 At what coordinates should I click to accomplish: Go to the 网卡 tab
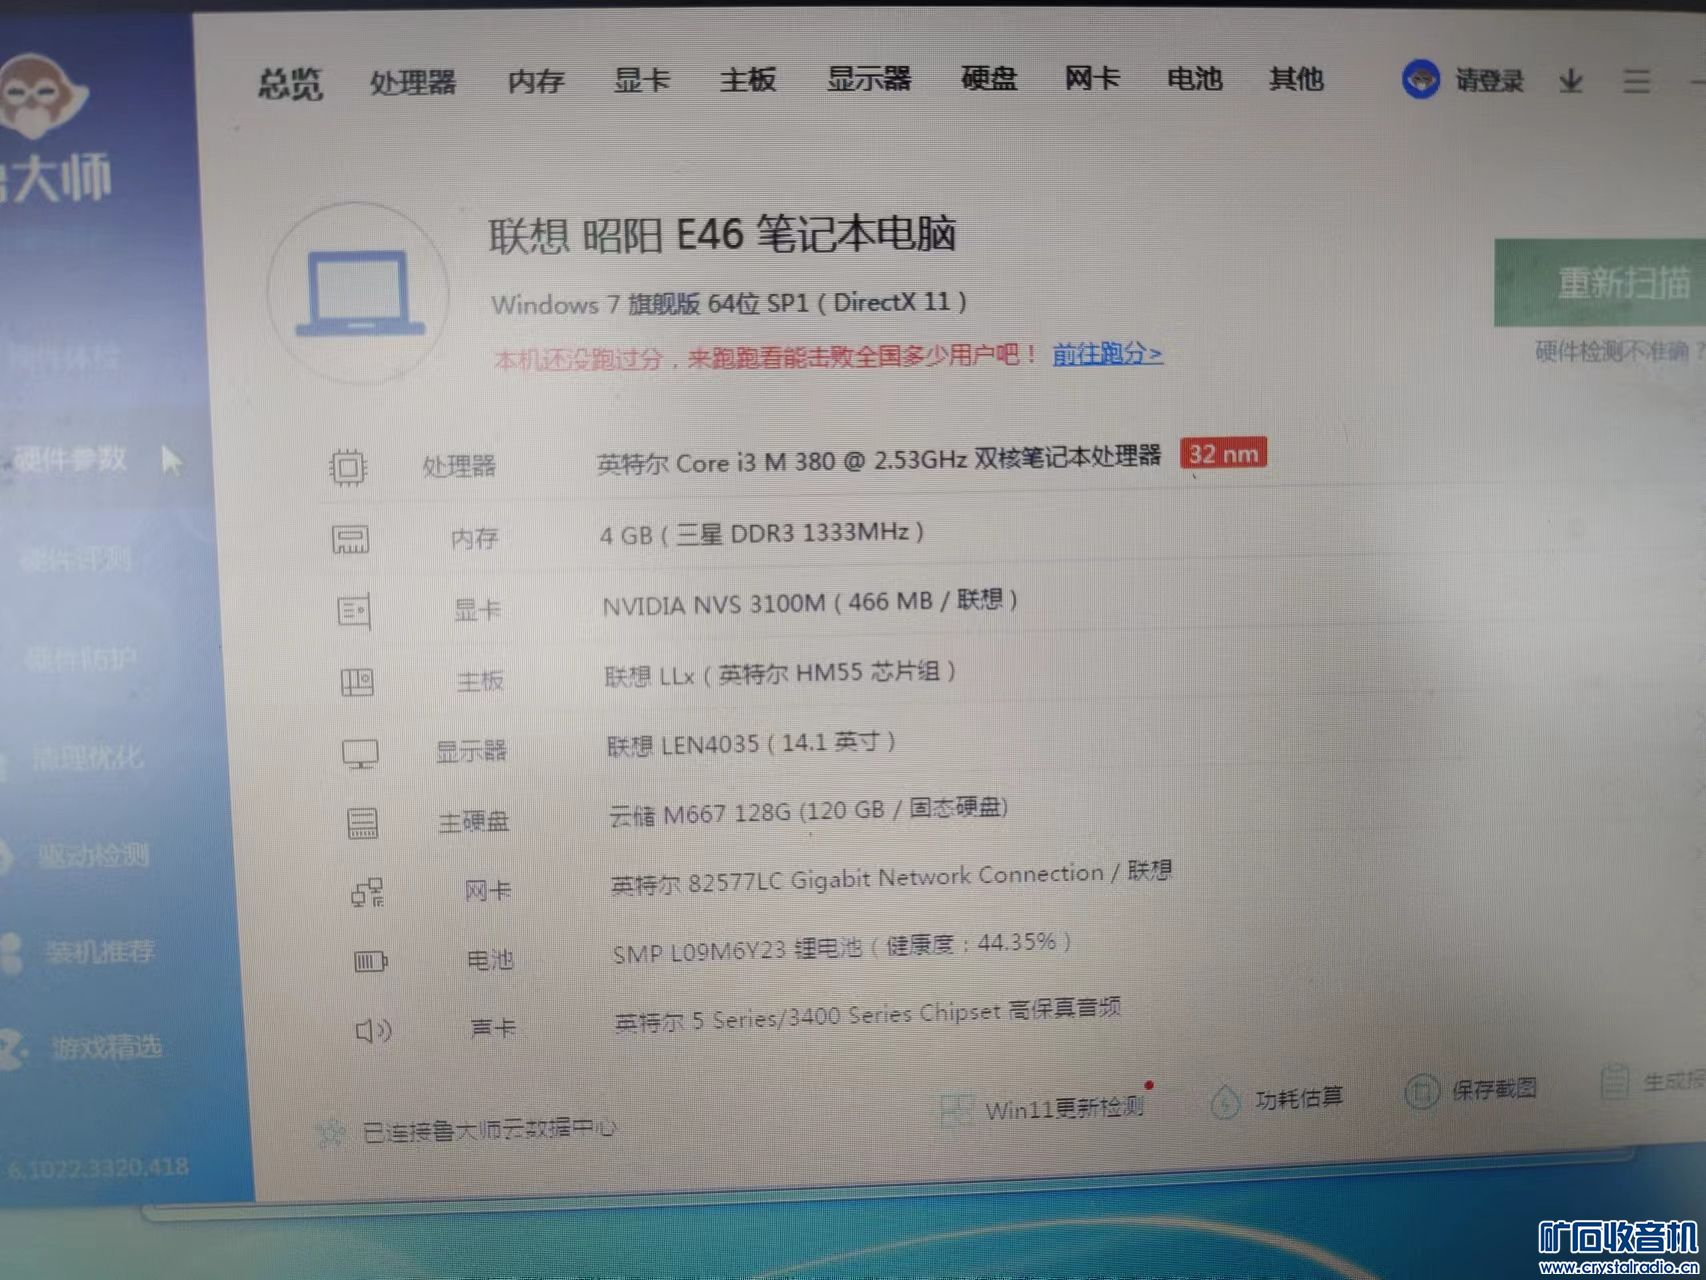[1092, 78]
